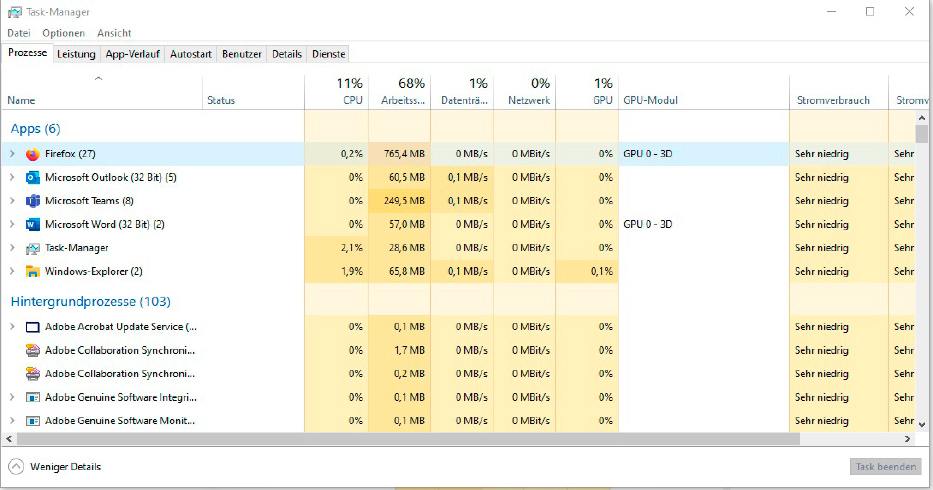Click the Firefox icon in the process list
The image size is (933, 490).
pos(33,154)
